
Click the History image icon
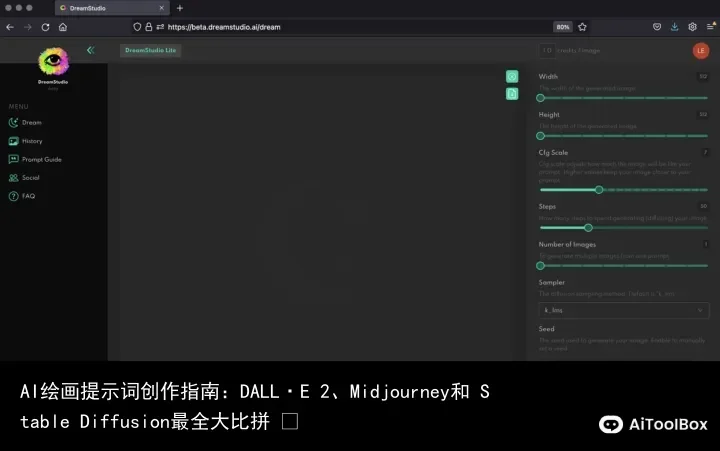point(13,141)
